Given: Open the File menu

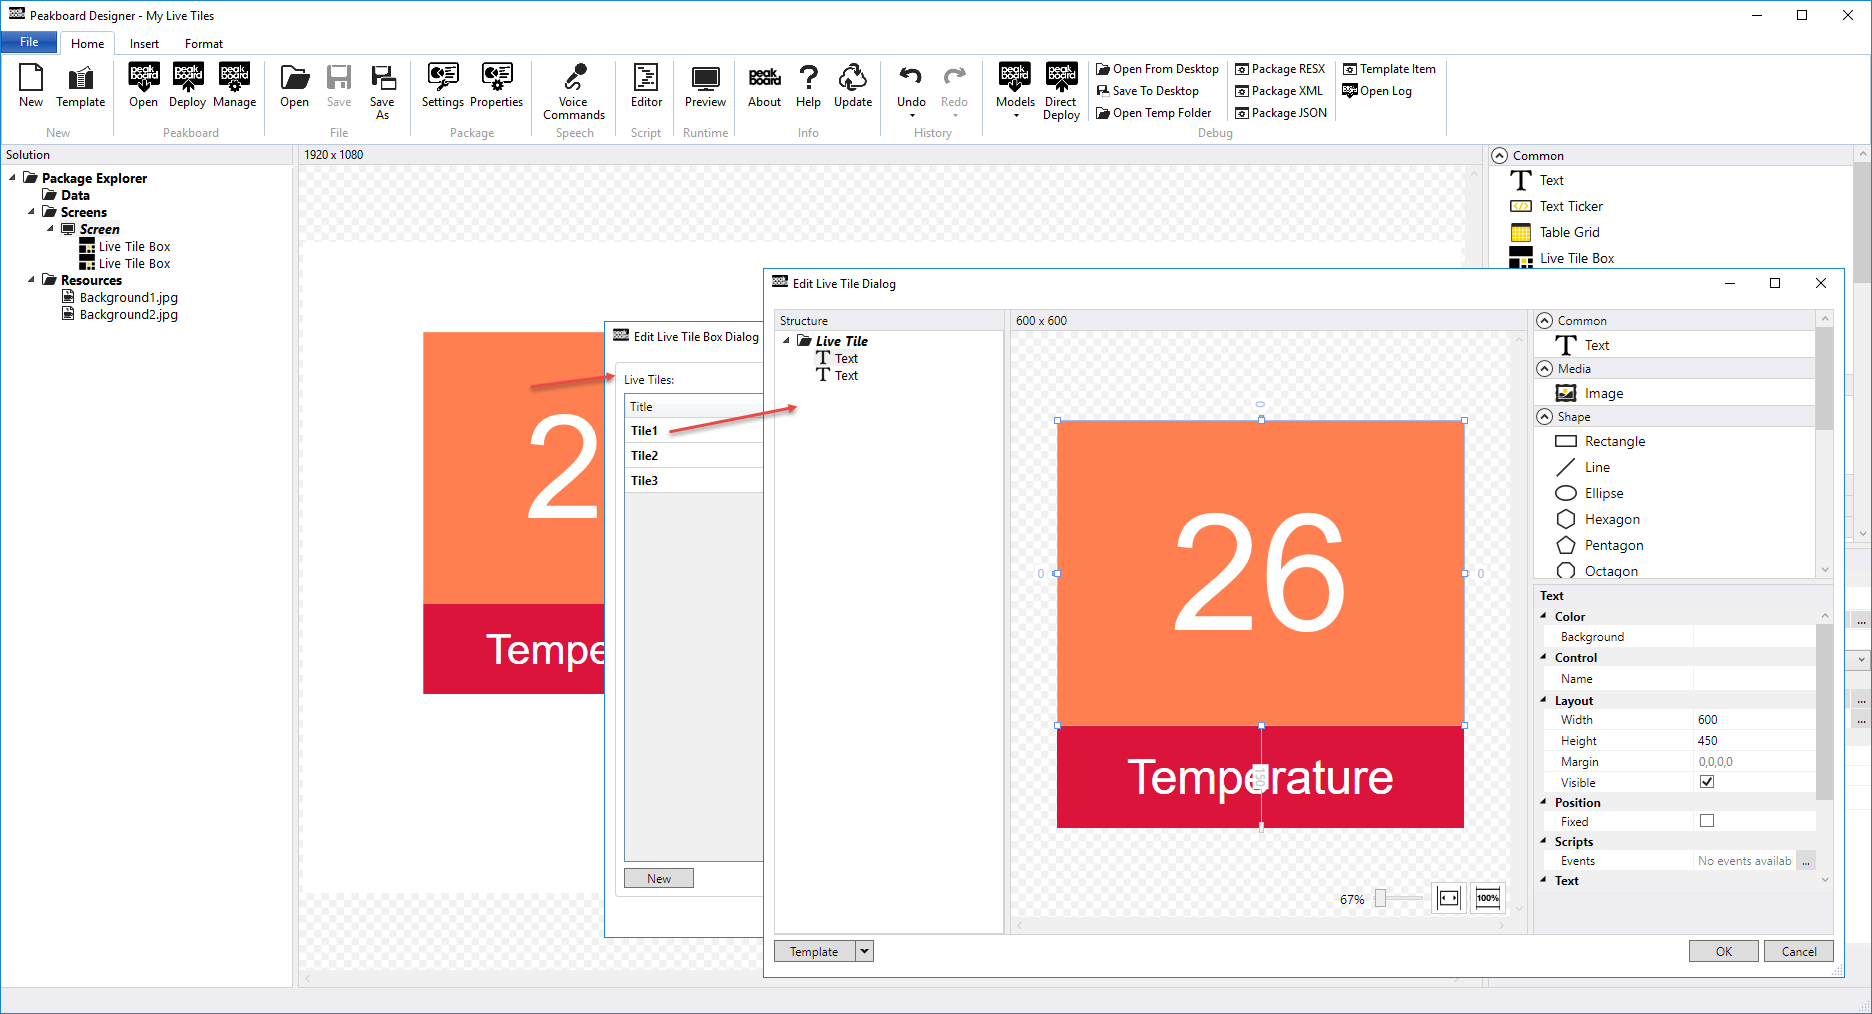Looking at the screenshot, I should [28, 42].
